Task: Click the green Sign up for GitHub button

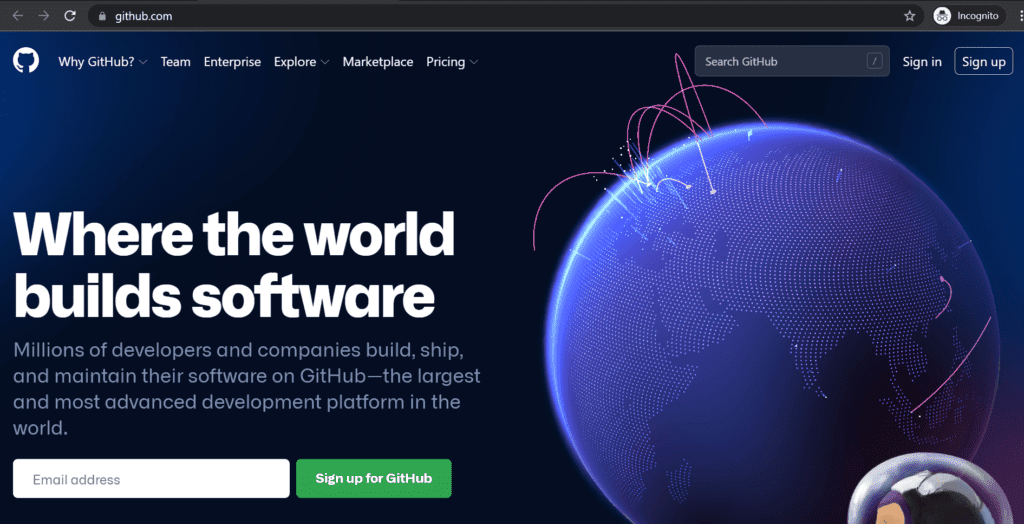Action: [374, 478]
